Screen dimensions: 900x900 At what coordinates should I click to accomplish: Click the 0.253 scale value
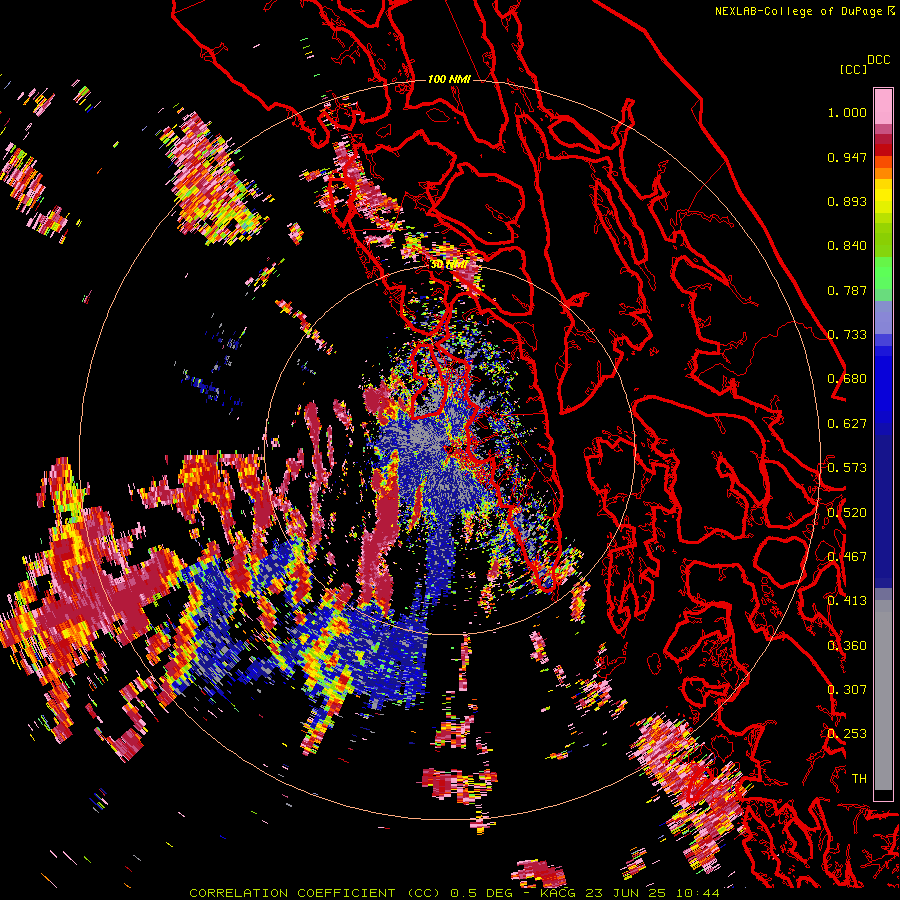point(847,734)
